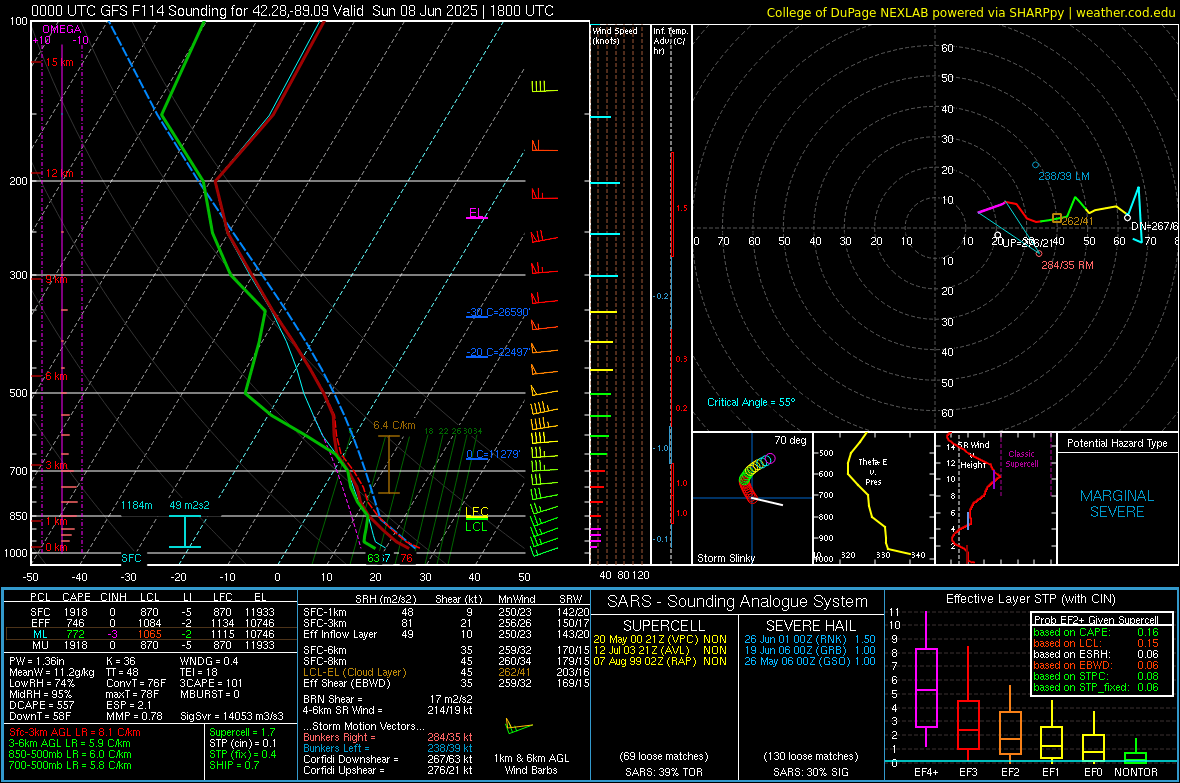Click the Storm Slinky label
The width and height of the screenshot is (1180, 783).
(x=725, y=558)
